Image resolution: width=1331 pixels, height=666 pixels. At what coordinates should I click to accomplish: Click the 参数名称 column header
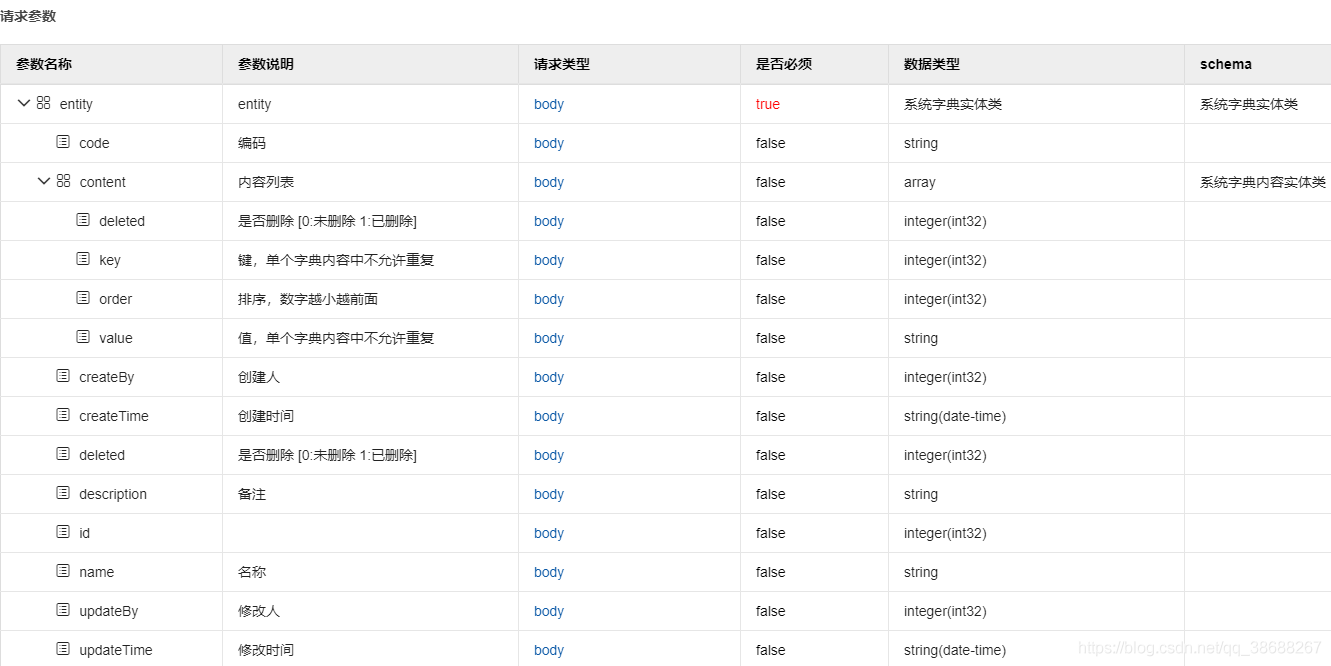click(x=44, y=64)
